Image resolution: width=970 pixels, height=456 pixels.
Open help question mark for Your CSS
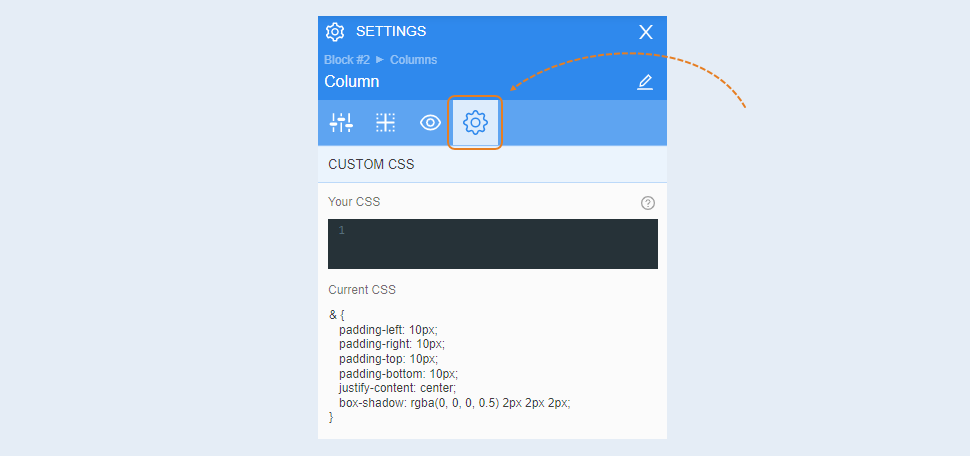click(648, 203)
